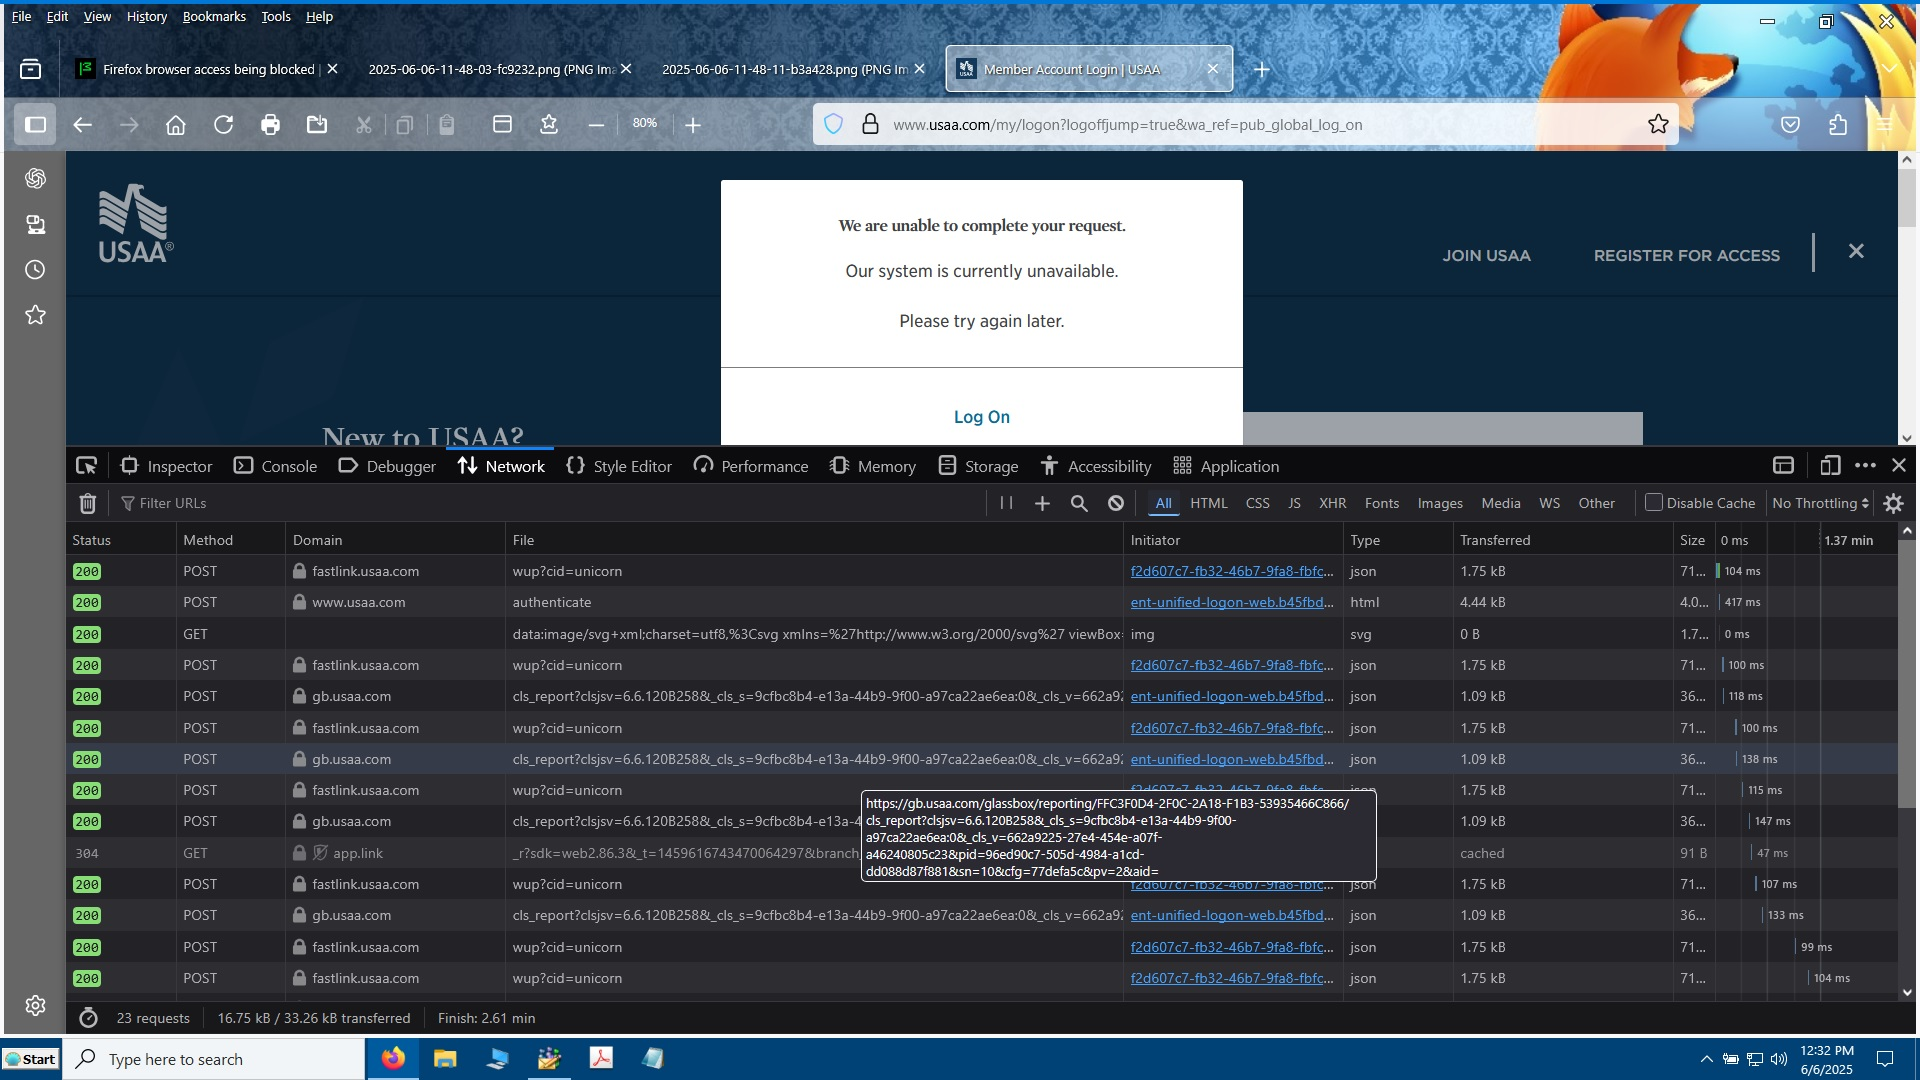Open the File menu
The image size is (1920, 1080).
(x=21, y=16)
